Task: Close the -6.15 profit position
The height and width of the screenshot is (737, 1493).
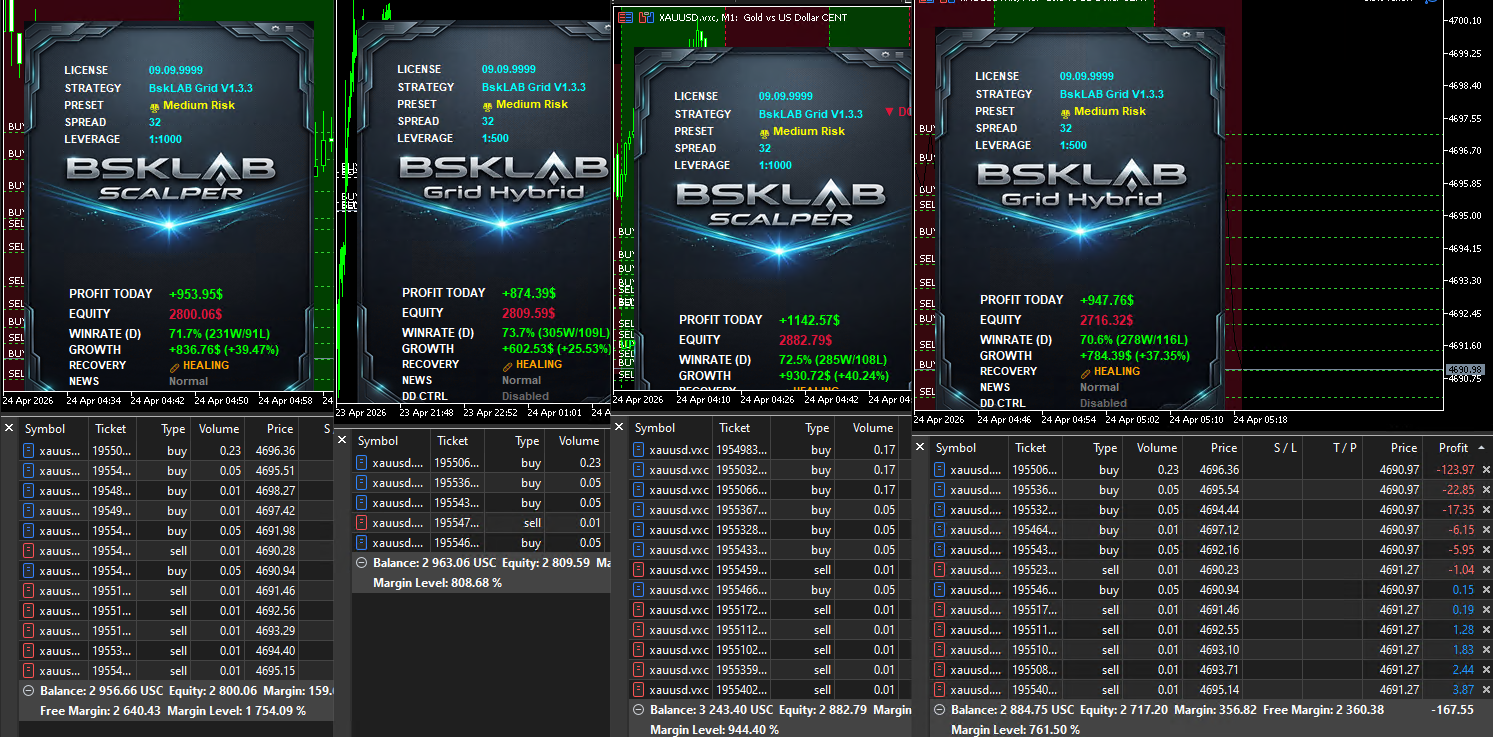Action: (1485, 530)
